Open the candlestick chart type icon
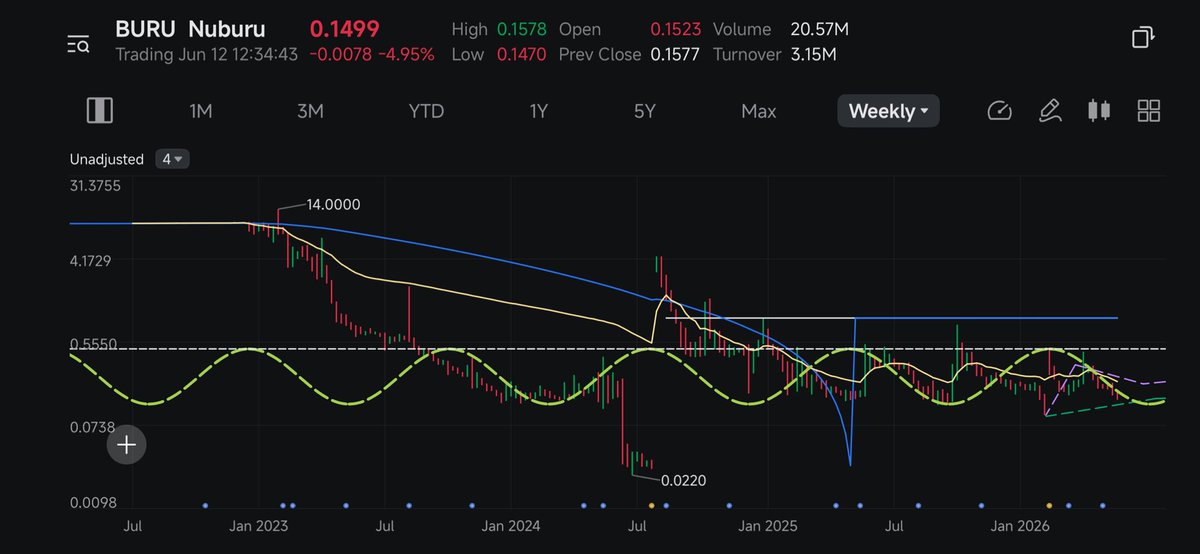Image resolution: width=1200 pixels, height=554 pixels. pyautogui.click(x=1099, y=111)
